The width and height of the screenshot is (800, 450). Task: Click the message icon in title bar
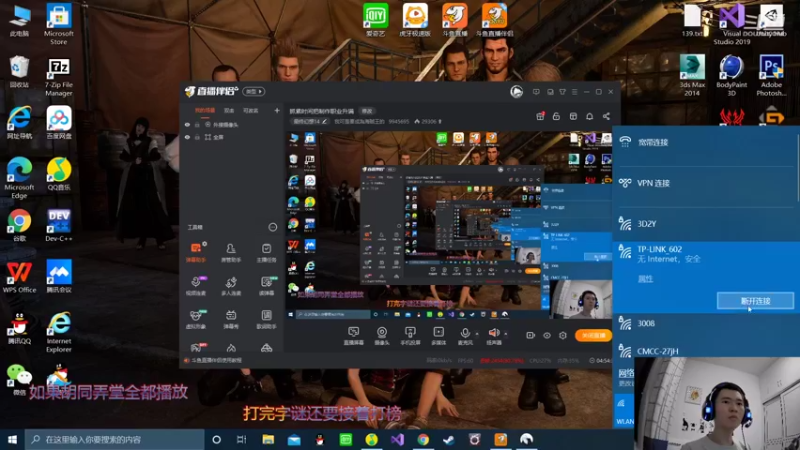coord(536,92)
